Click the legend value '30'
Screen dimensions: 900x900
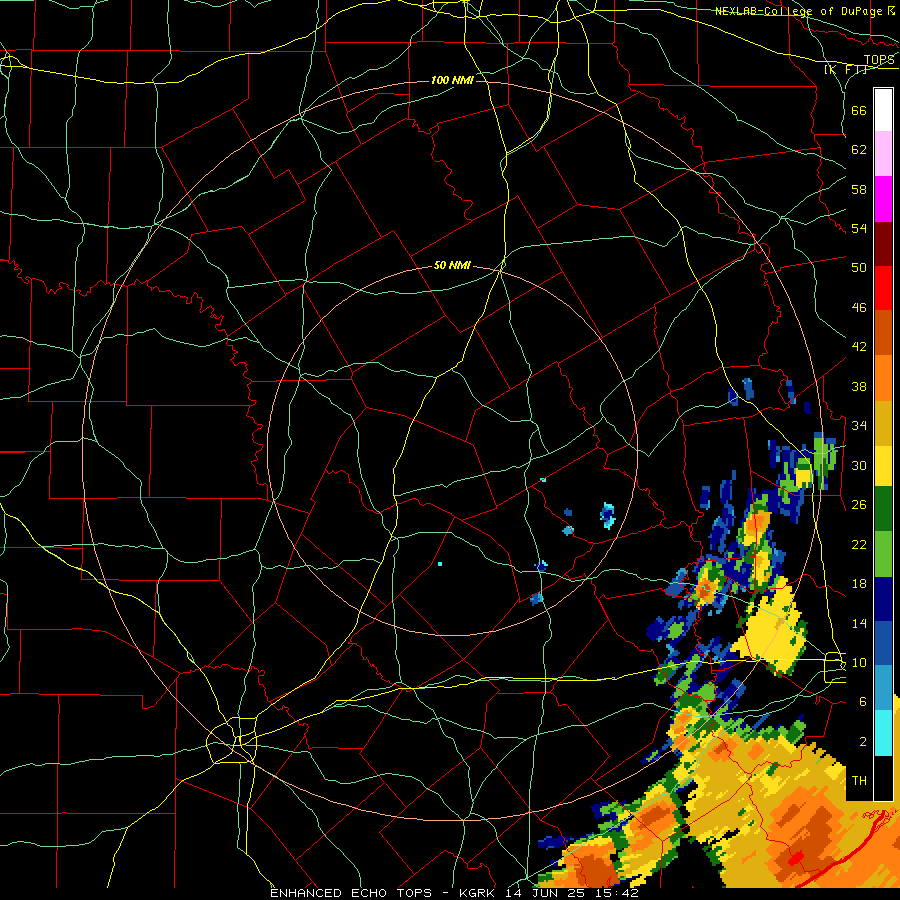pos(859,465)
